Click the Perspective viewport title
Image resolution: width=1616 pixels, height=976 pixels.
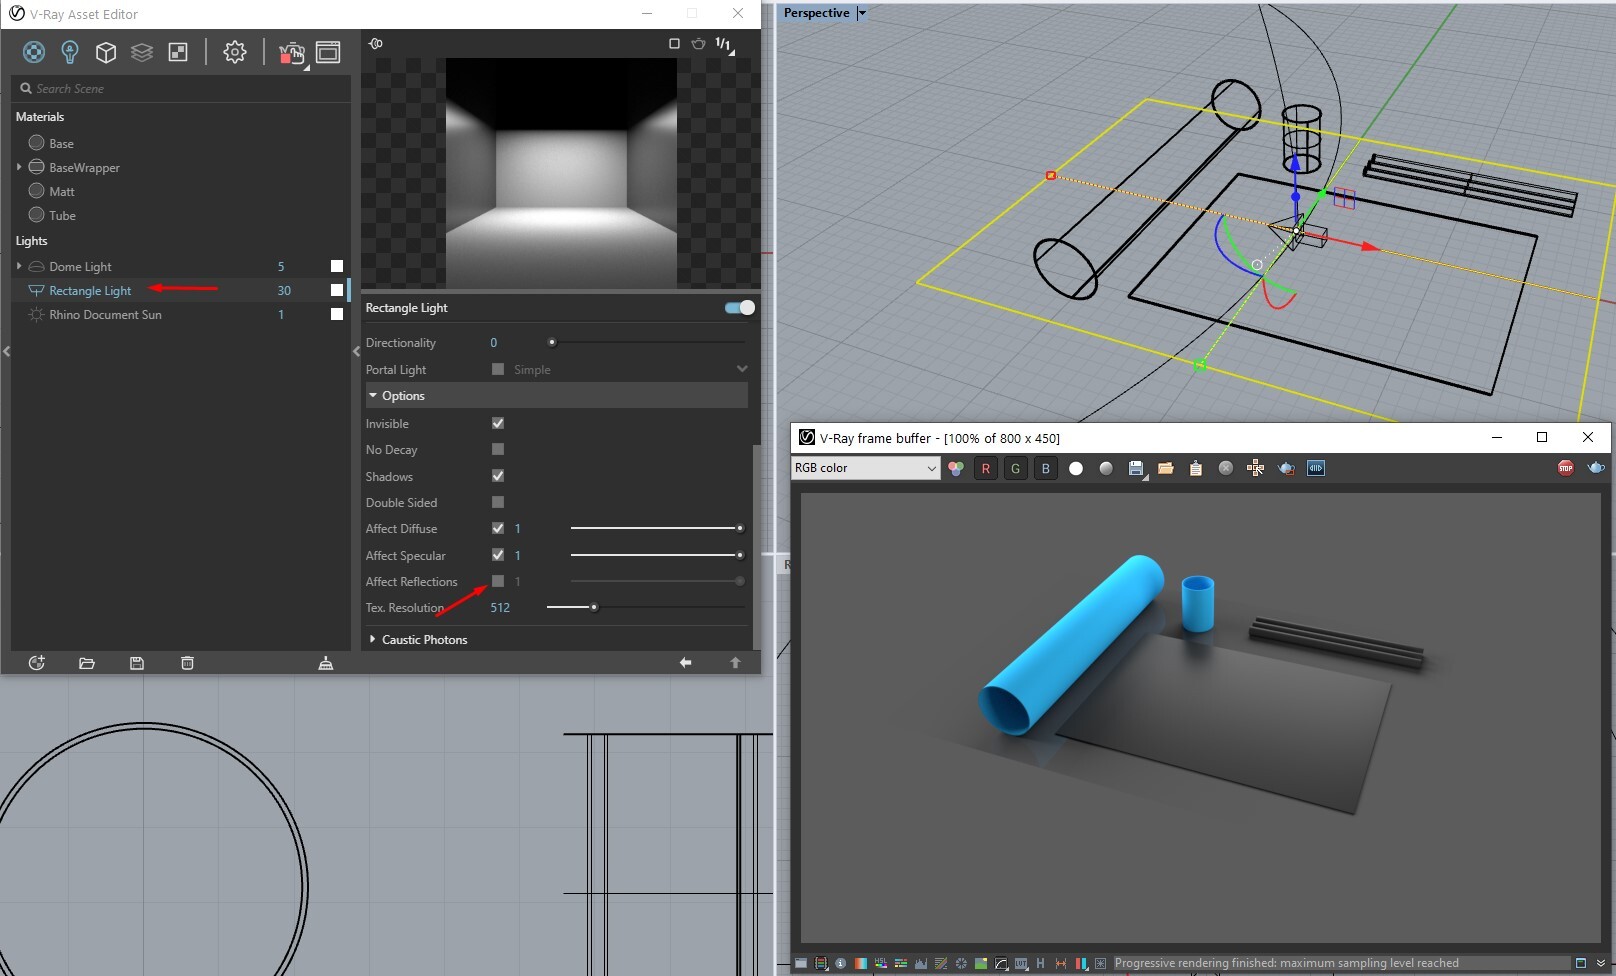[x=816, y=13]
